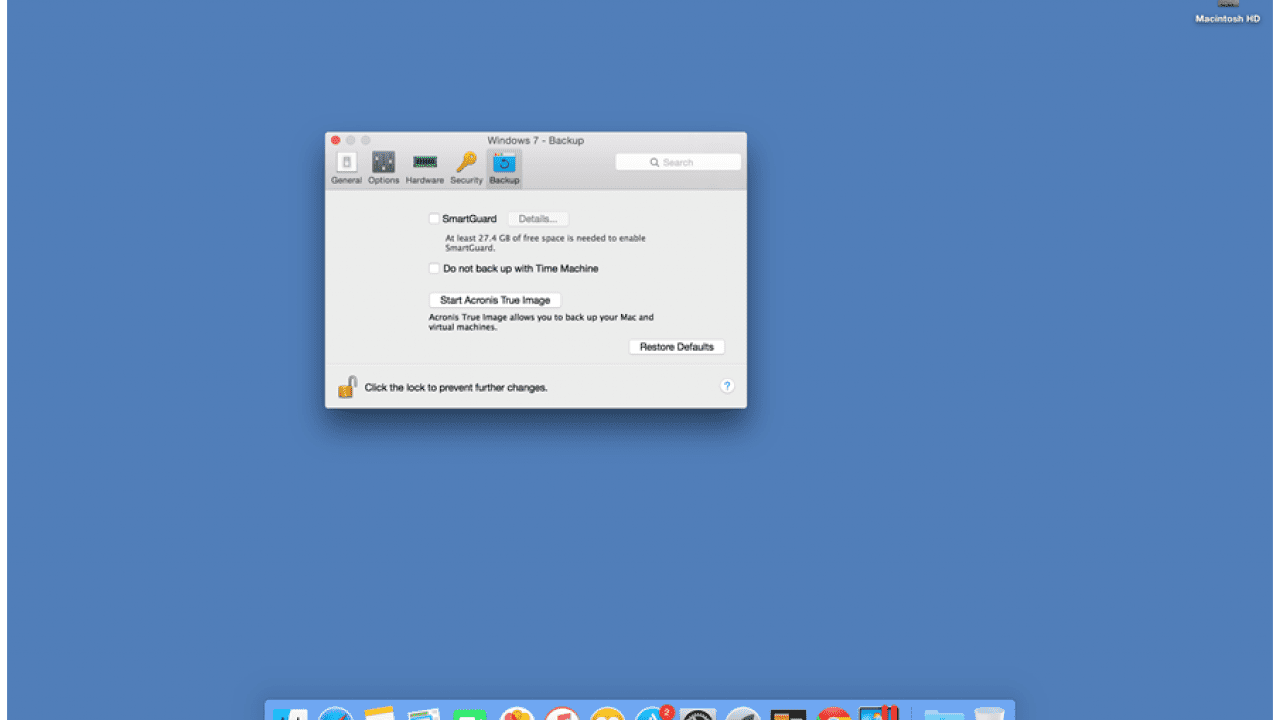
Task: Click the 'Acronis True Image allows you' description
Action: [x=541, y=322]
